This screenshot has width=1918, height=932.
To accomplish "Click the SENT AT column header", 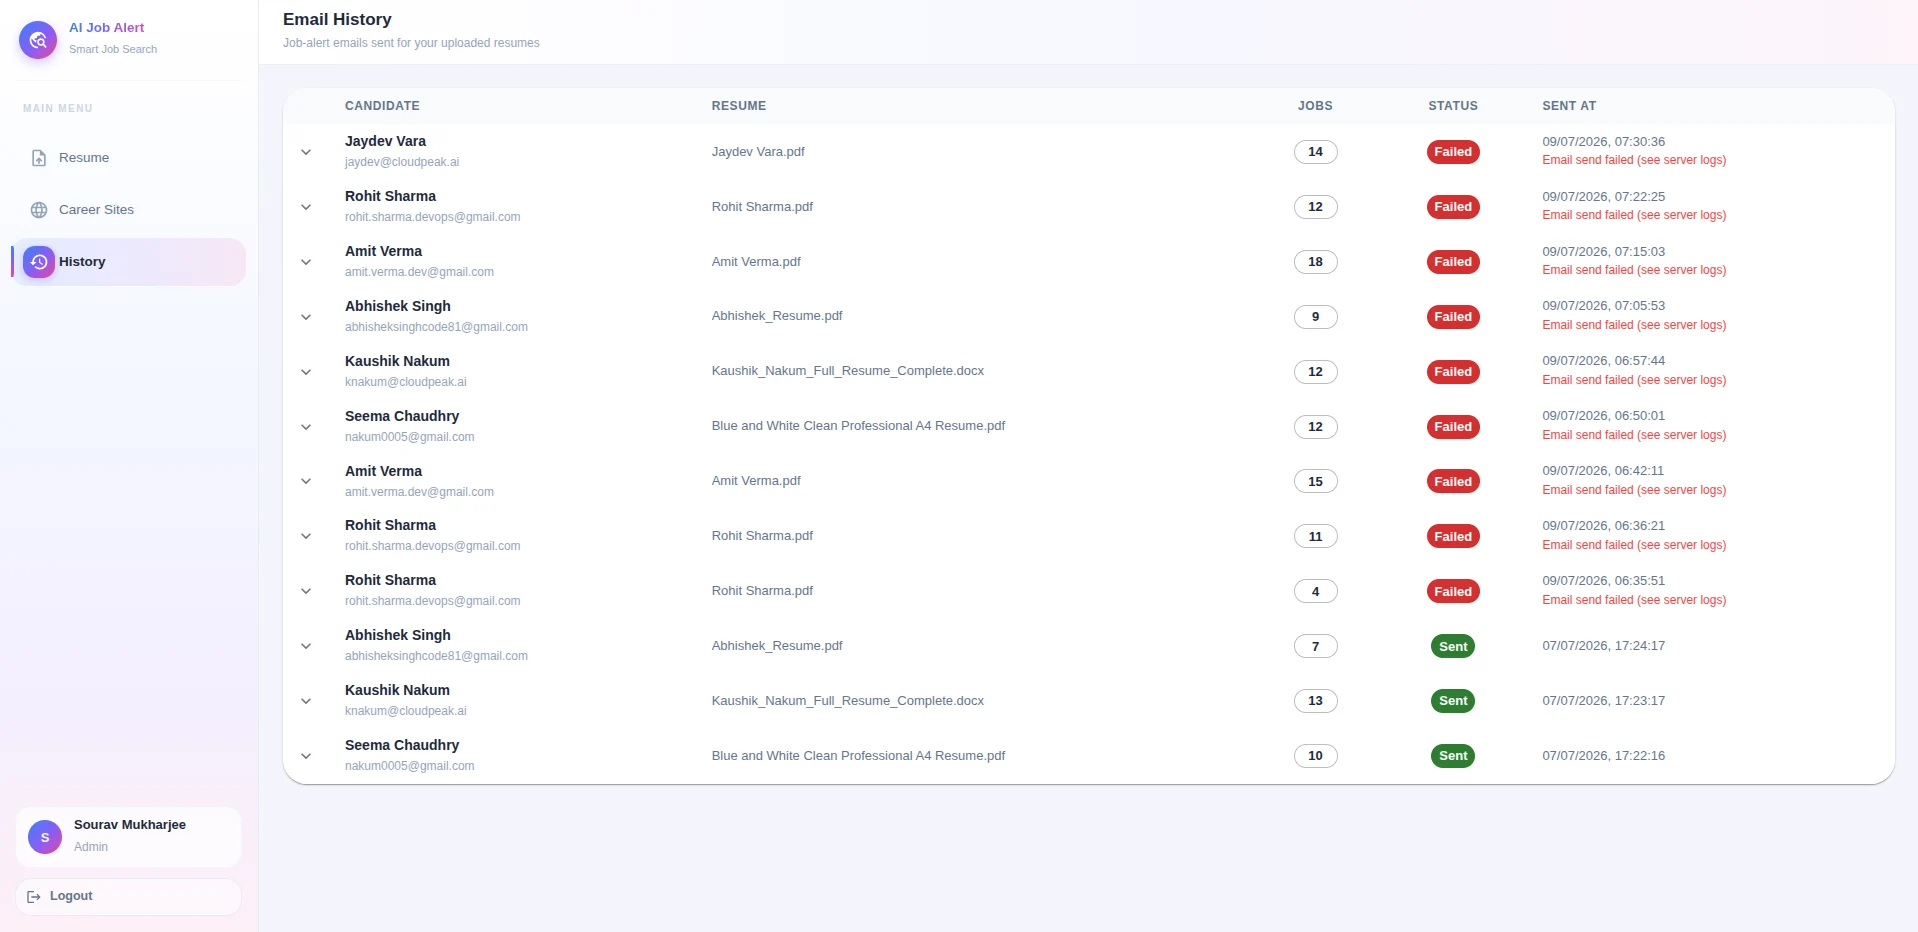I will 1569,106.
